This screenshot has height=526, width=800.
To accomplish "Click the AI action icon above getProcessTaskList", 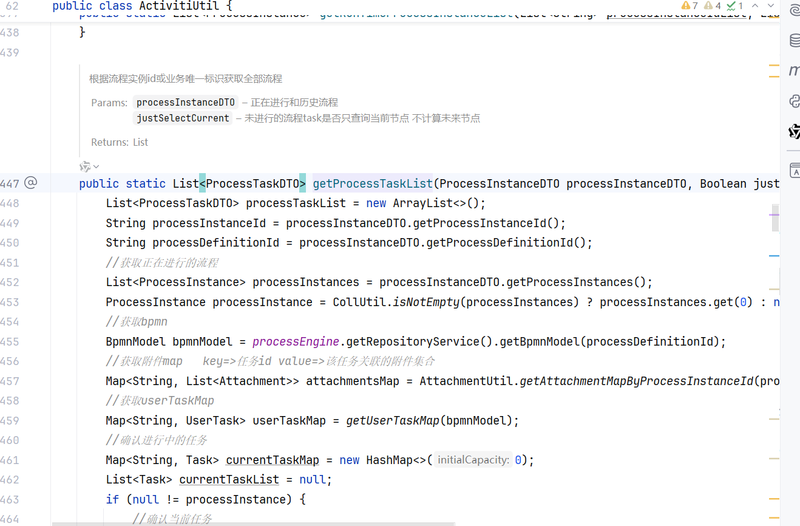I will pyautogui.click(x=85, y=166).
